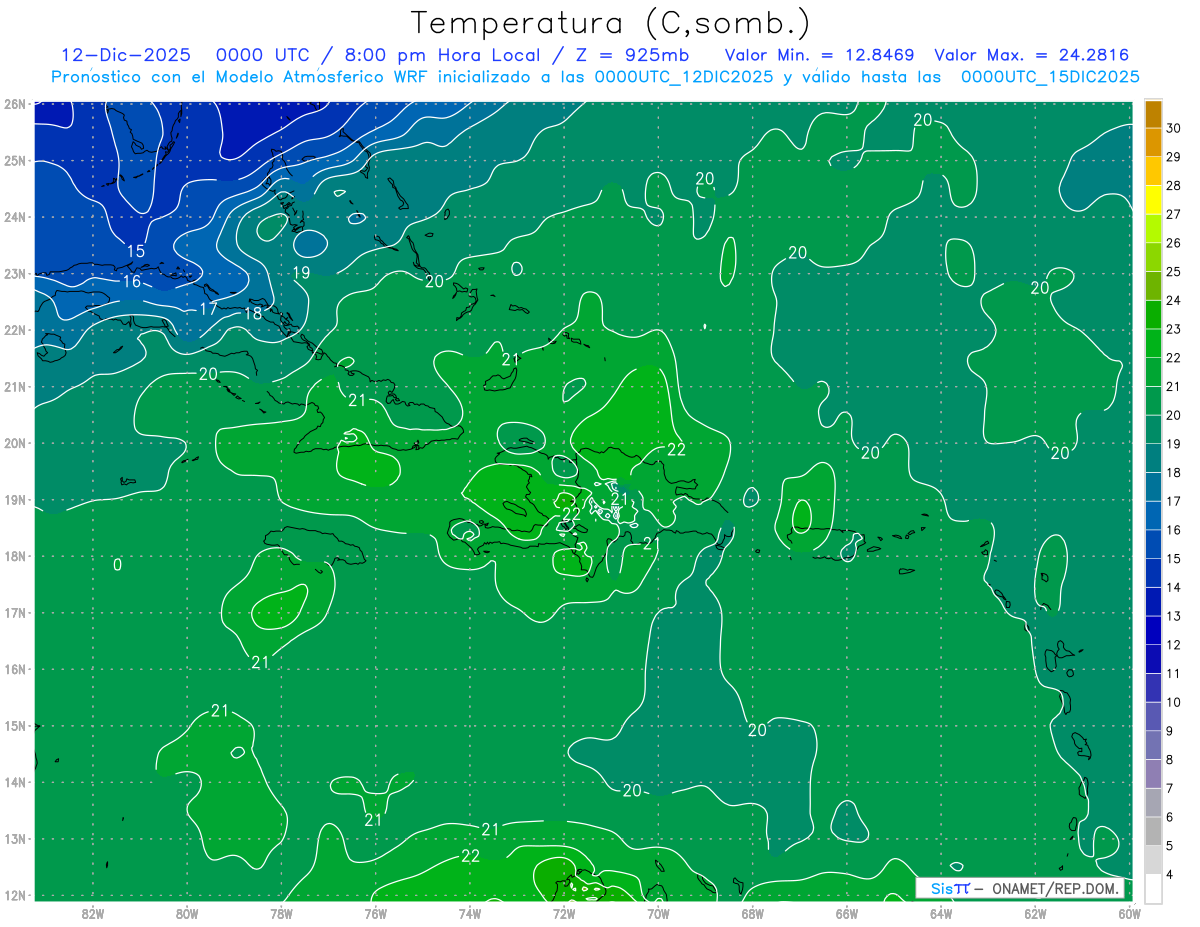Click the "16" contour label on the map

[x=131, y=282]
